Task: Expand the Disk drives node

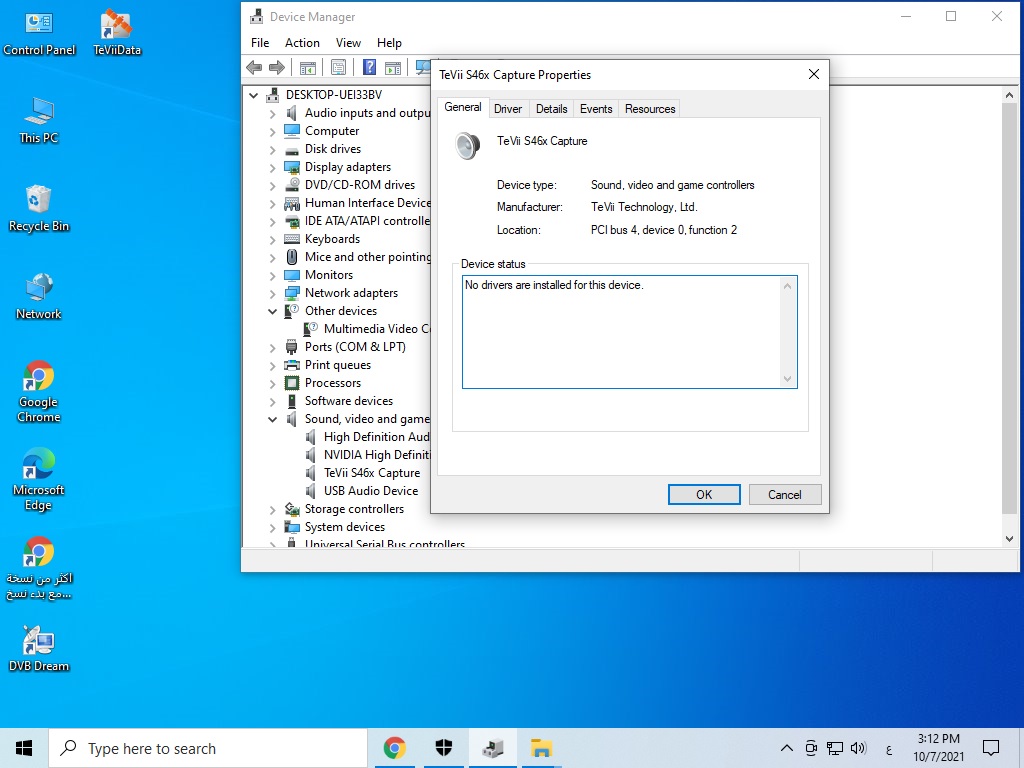Action: click(272, 150)
